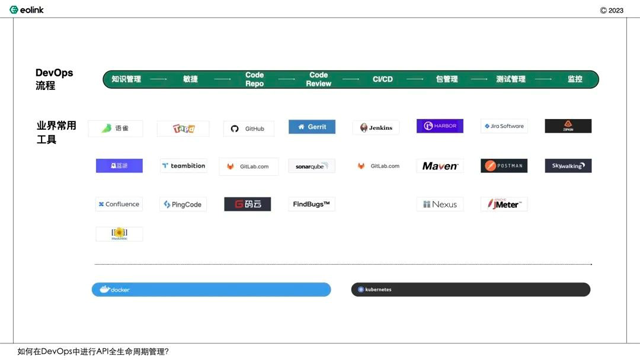This screenshot has width=640, height=360.
Task: Select the Code Review pipeline stage
Action: pos(318,79)
